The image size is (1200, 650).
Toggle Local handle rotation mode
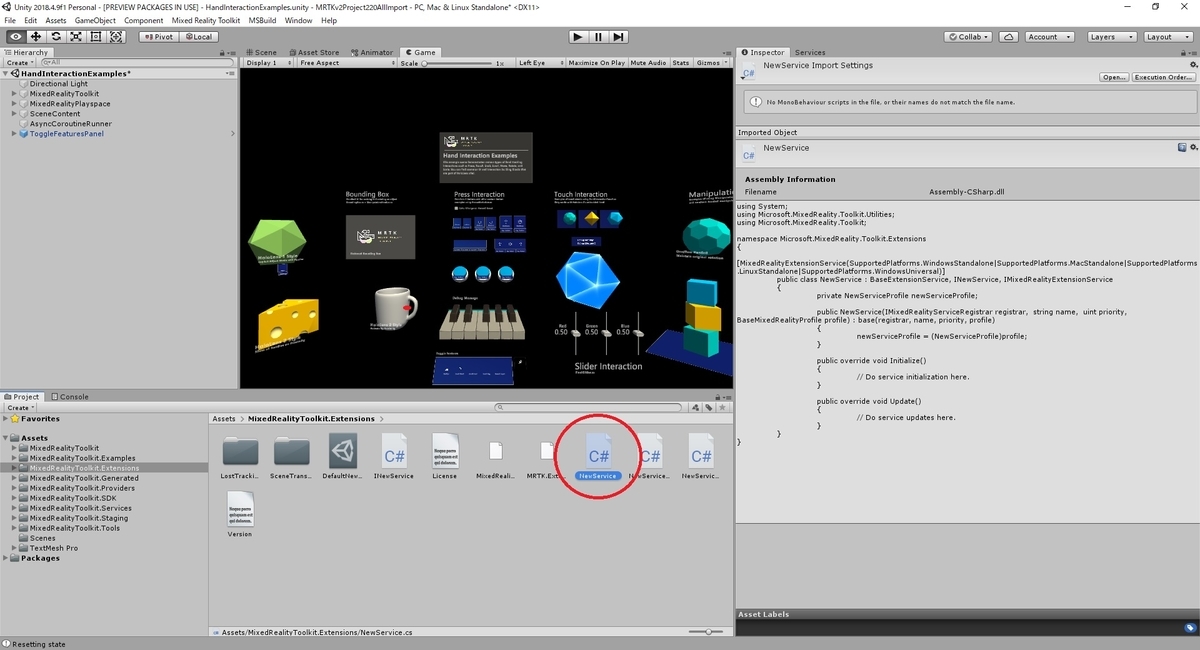point(198,37)
